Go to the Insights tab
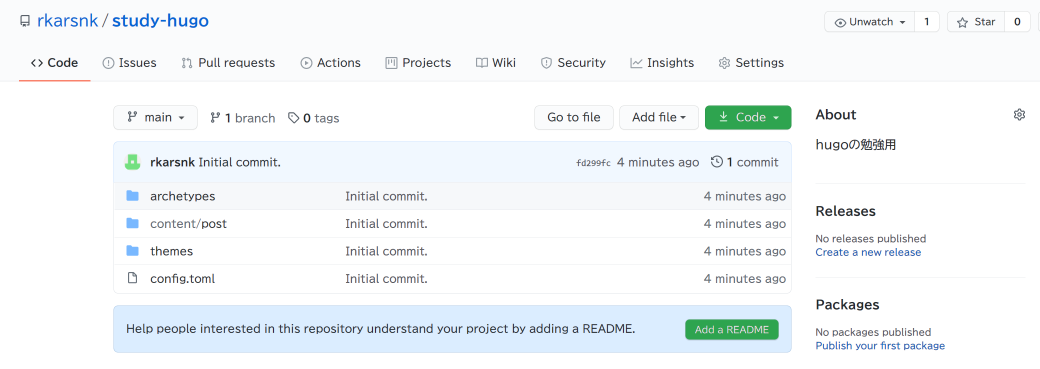This screenshot has width=1040, height=369. (662, 63)
